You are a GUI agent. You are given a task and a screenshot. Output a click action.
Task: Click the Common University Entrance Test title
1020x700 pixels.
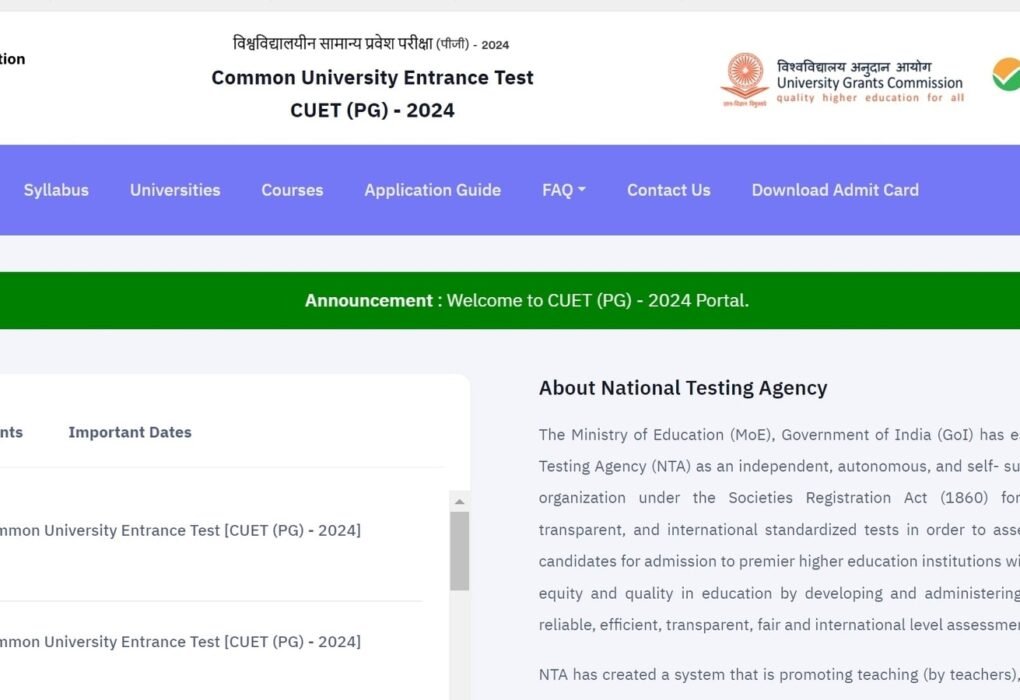372,78
